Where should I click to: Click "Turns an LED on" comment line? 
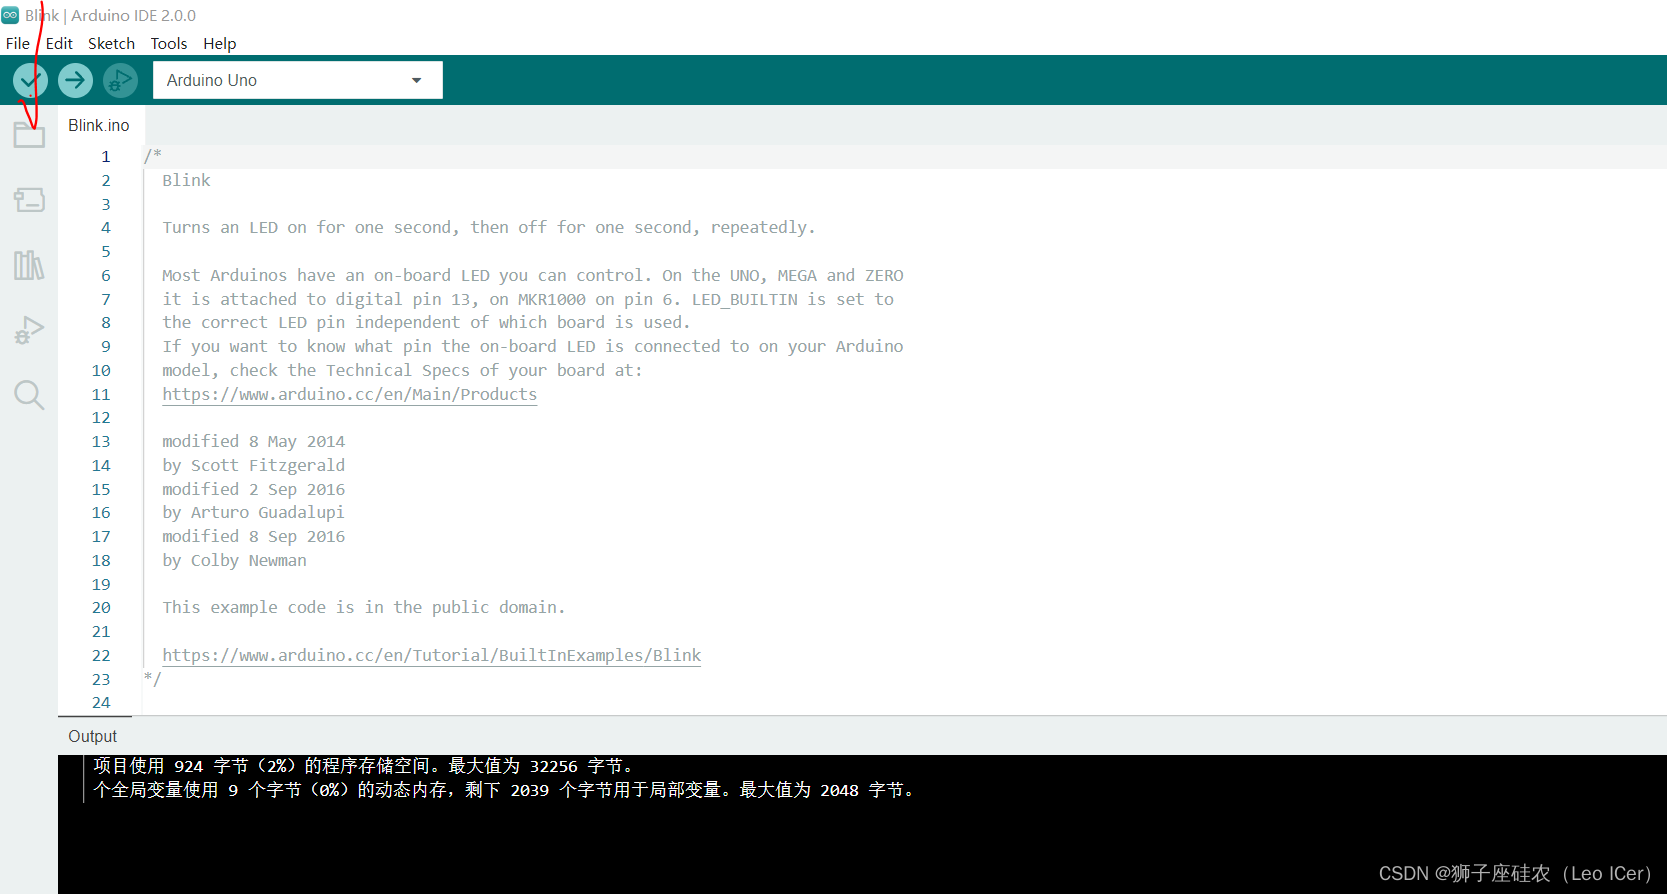click(x=489, y=227)
